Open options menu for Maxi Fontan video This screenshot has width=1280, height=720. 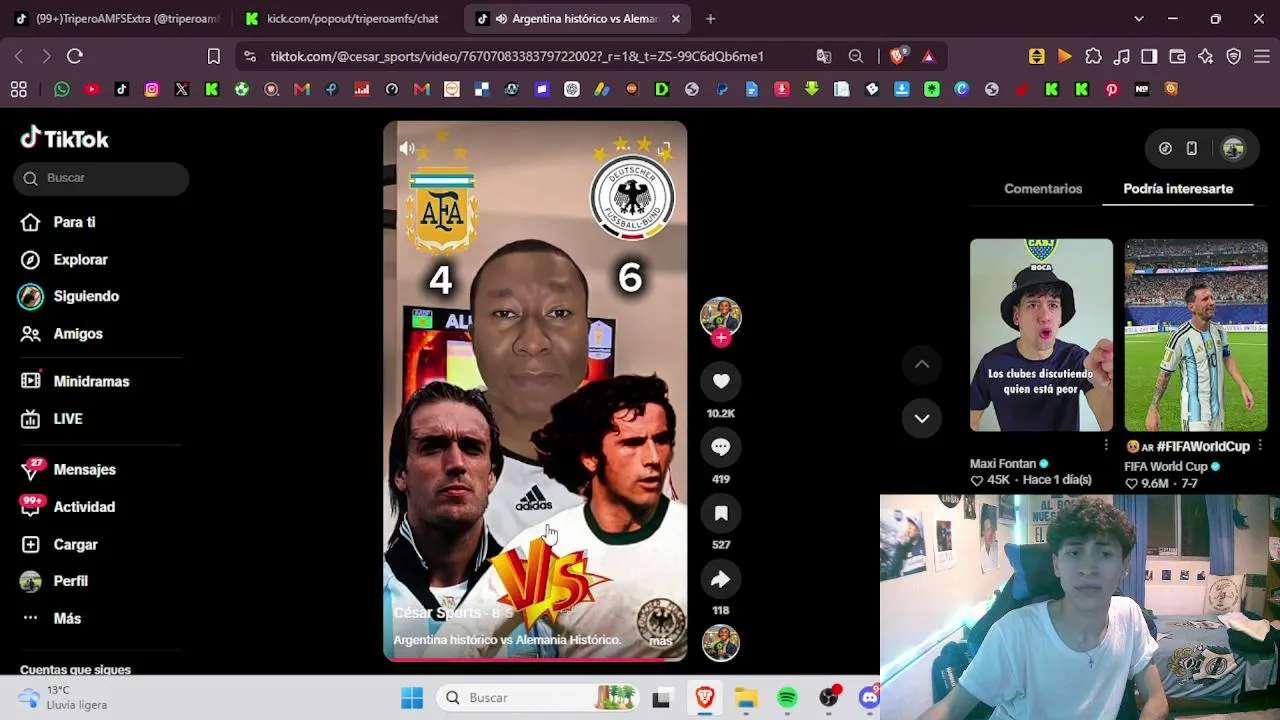click(x=1106, y=445)
